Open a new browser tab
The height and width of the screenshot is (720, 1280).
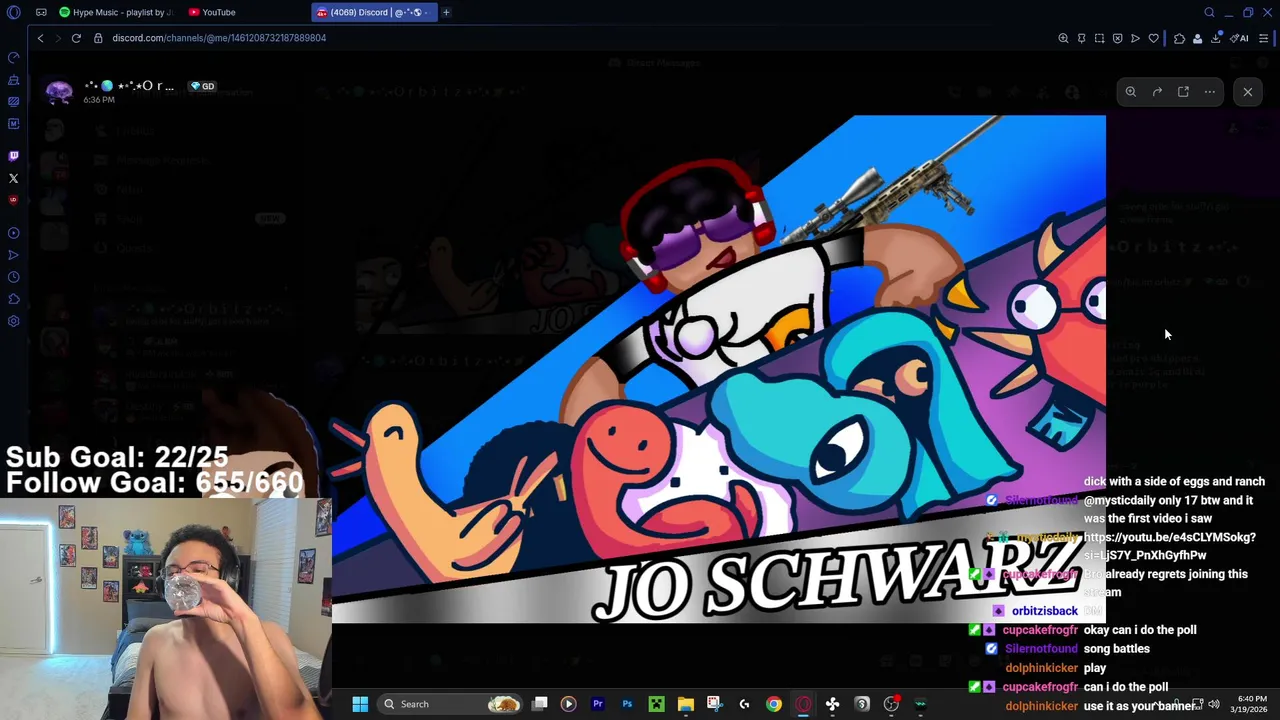pos(446,12)
